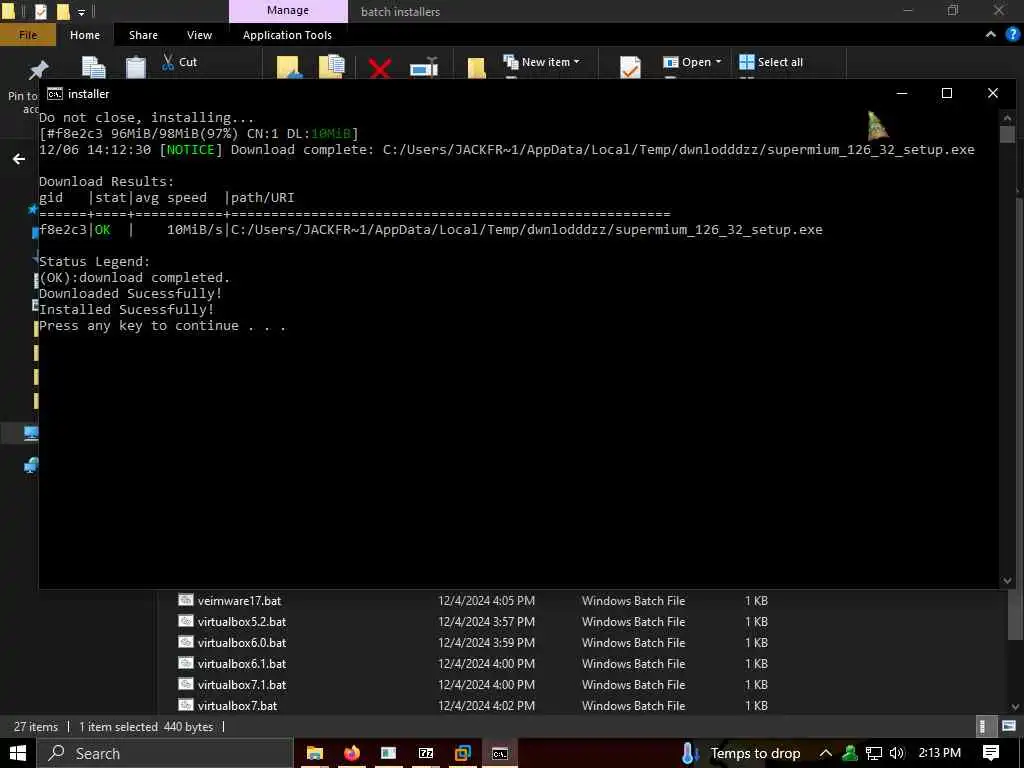Collapse the ribbon with the chevron arrow

pyautogui.click(x=991, y=34)
